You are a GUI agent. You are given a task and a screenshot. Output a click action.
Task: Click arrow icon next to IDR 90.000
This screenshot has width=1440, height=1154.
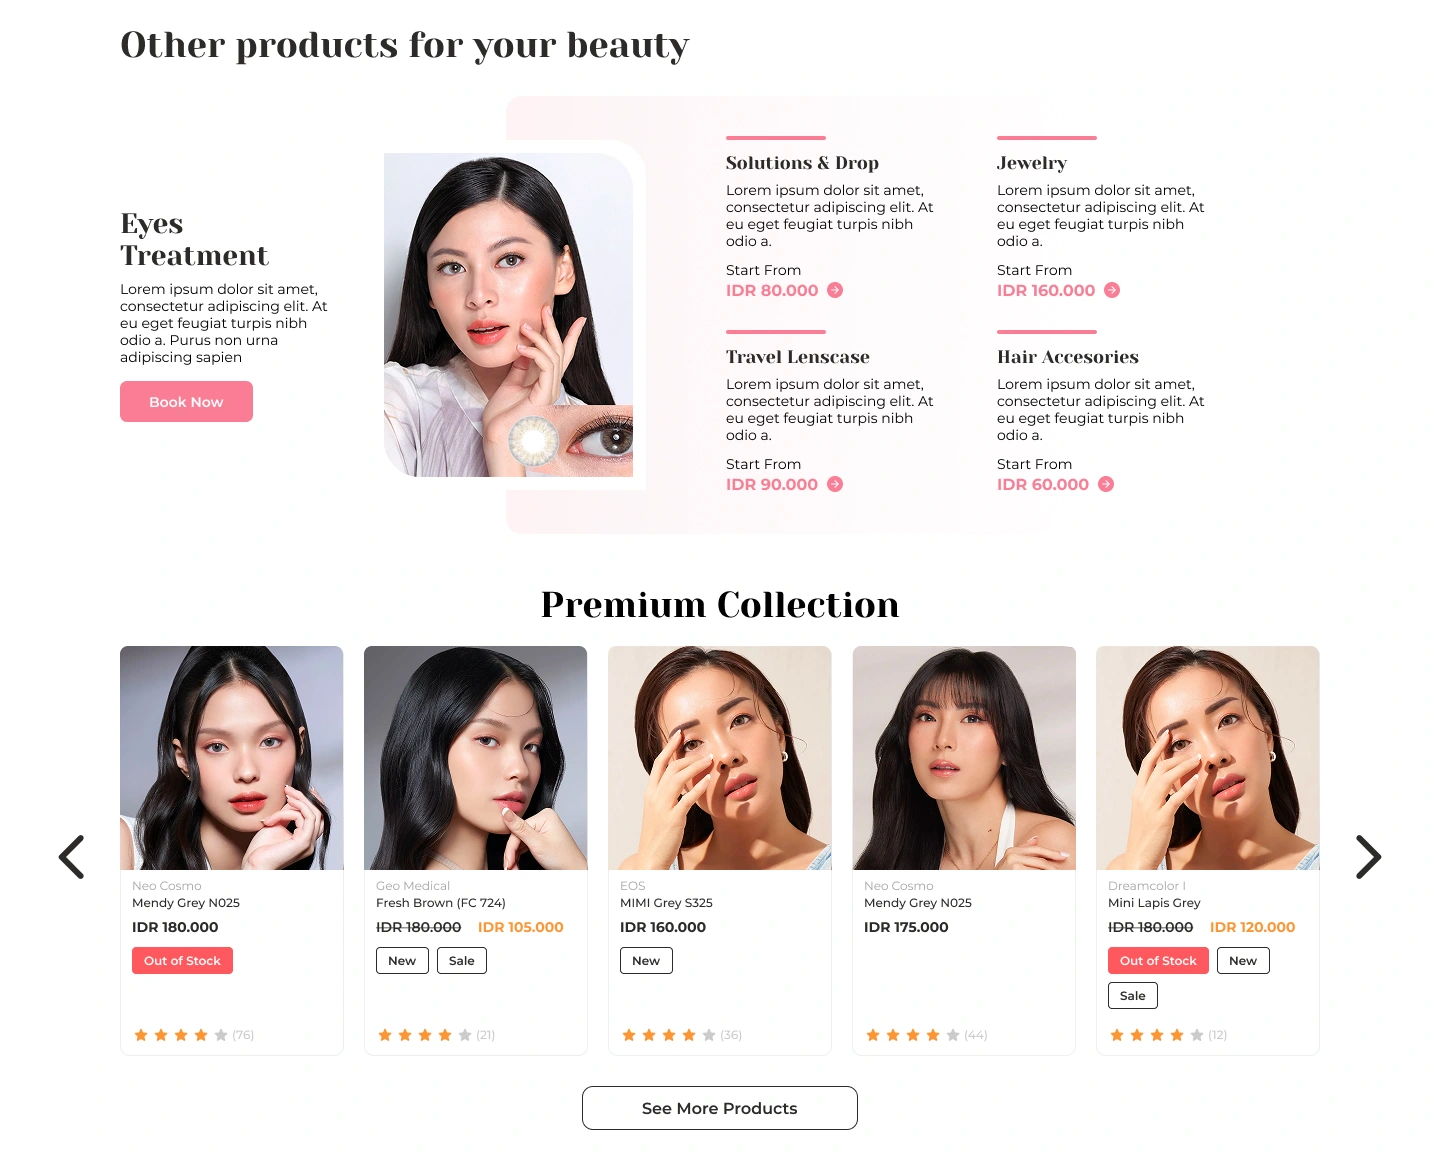pyautogui.click(x=835, y=484)
